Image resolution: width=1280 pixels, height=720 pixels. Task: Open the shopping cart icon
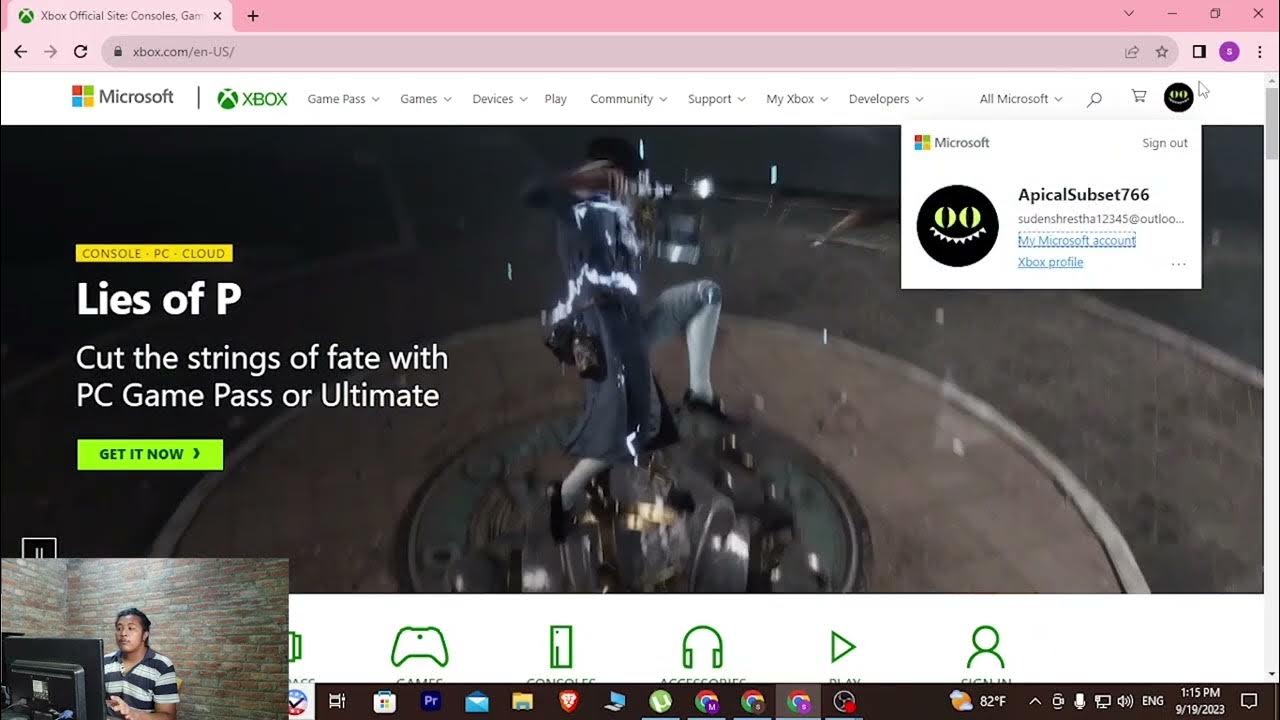[1138, 97]
